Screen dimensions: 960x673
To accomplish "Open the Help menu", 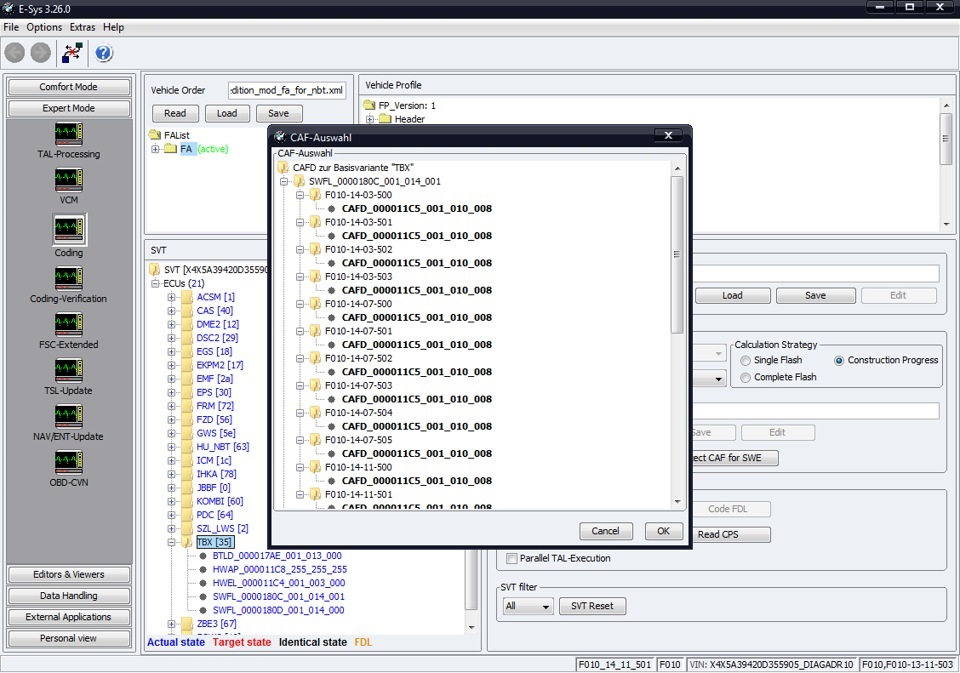I will tap(113, 27).
